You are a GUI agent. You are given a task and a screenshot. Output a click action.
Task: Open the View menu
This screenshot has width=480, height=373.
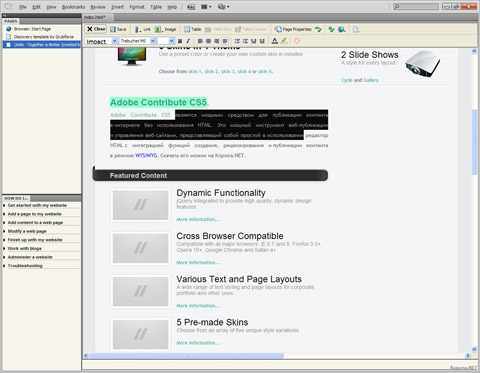point(51,7)
